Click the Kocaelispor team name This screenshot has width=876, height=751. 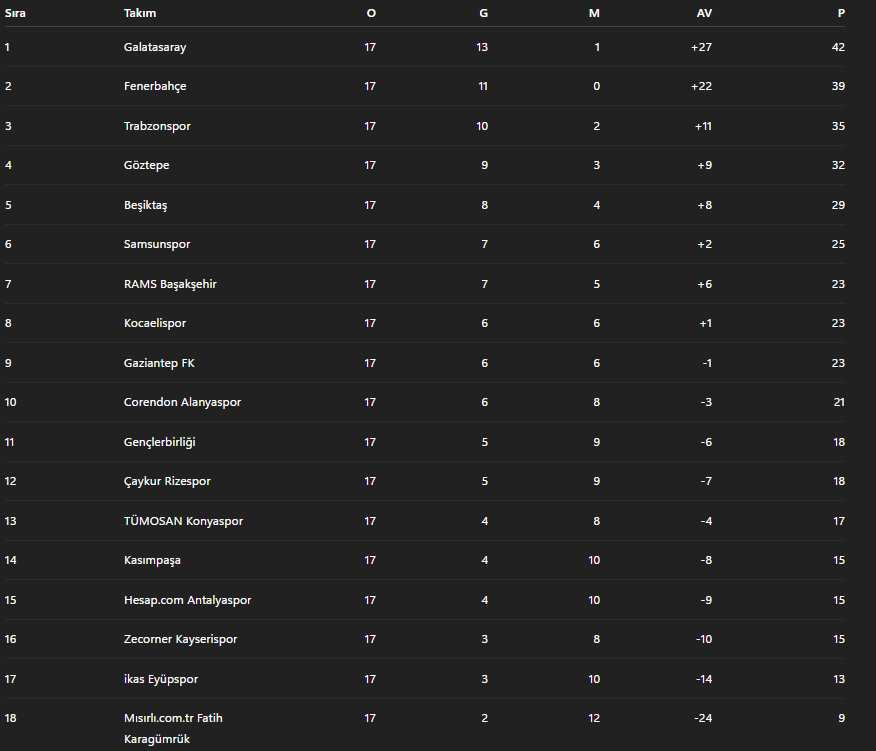(x=155, y=323)
